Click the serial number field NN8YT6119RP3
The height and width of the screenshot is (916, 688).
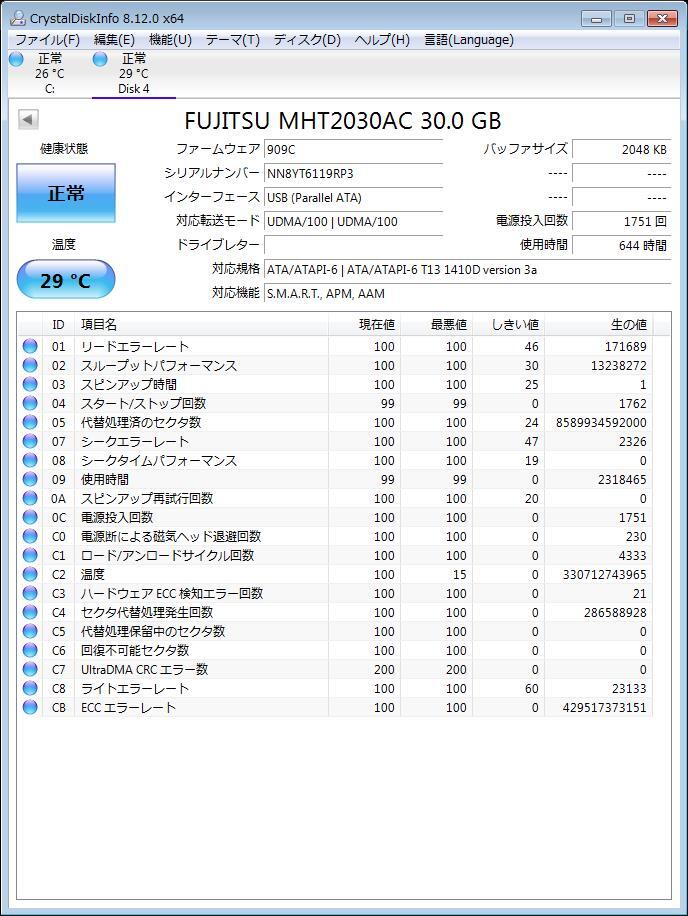(353, 174)
